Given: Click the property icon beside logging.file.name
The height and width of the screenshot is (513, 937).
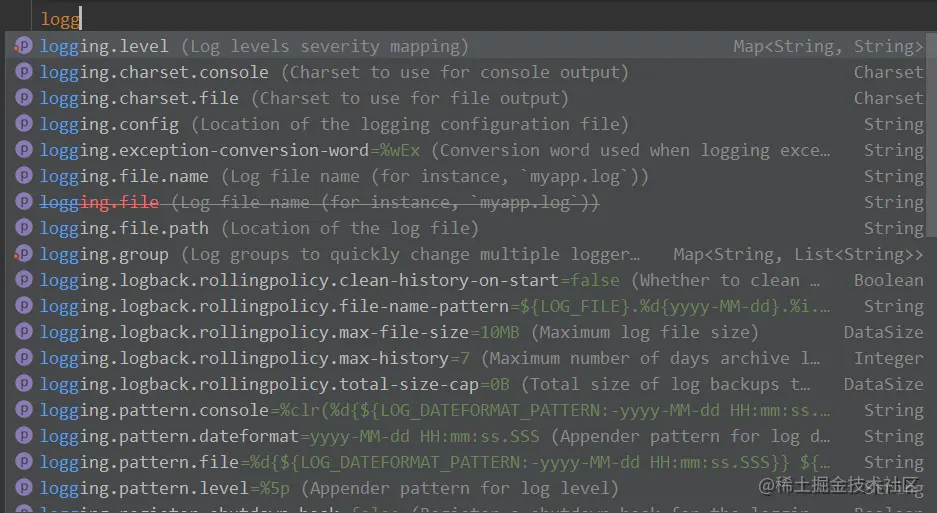Looking at the screenshot, I should pyautogui.click(x=23, y=176).
